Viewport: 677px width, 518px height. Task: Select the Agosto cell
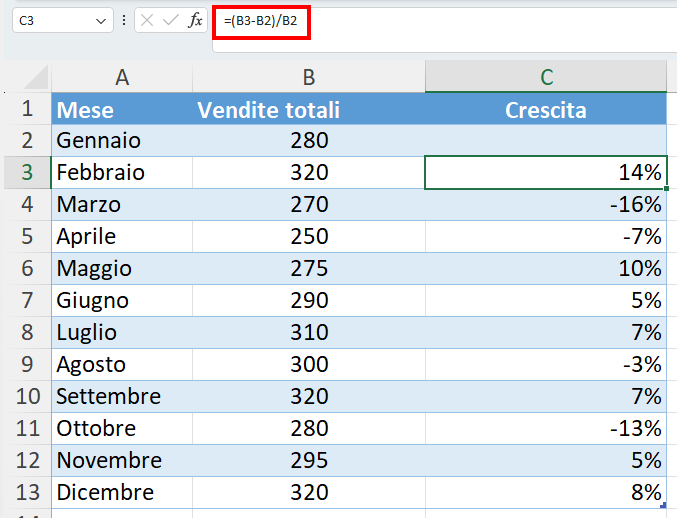122,364
